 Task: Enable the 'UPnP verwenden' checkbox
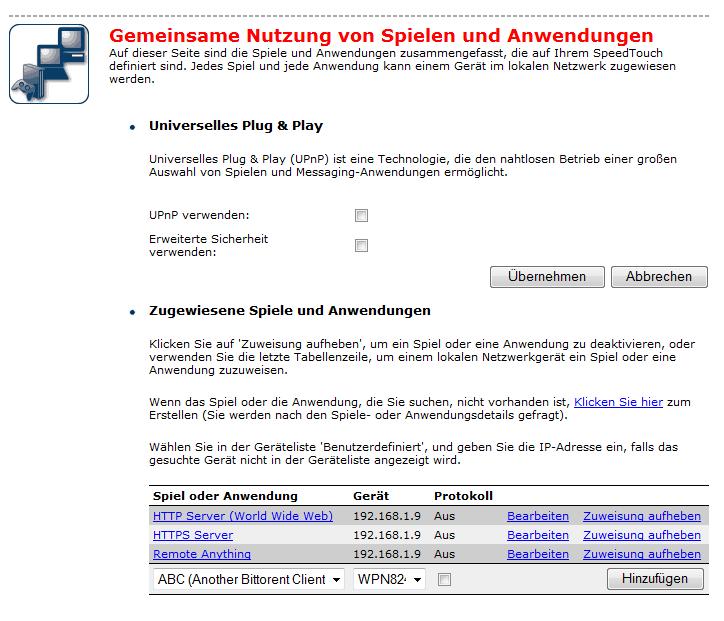click(361, 215)
